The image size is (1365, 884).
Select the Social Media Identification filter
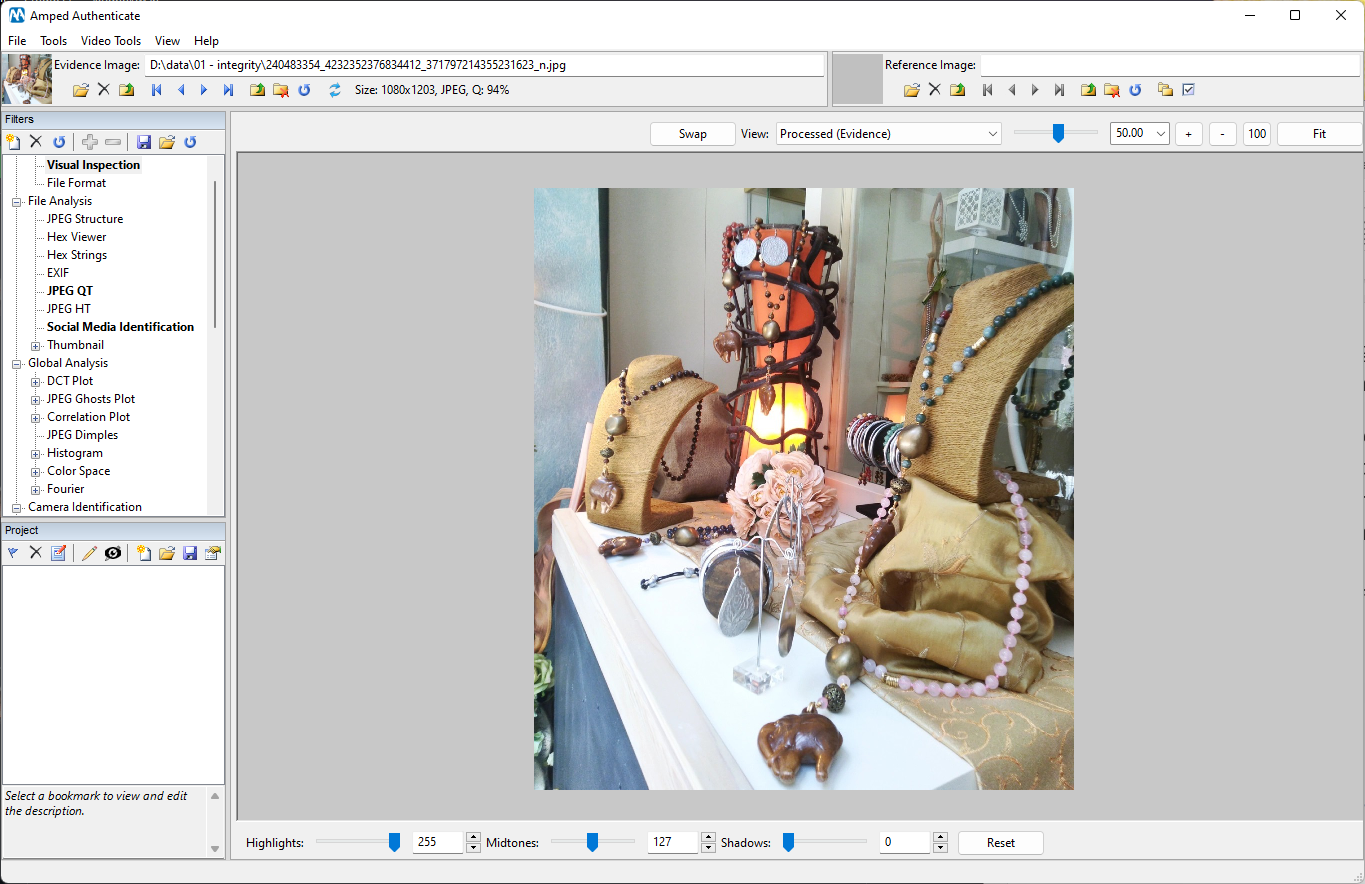tap(119, 326)
